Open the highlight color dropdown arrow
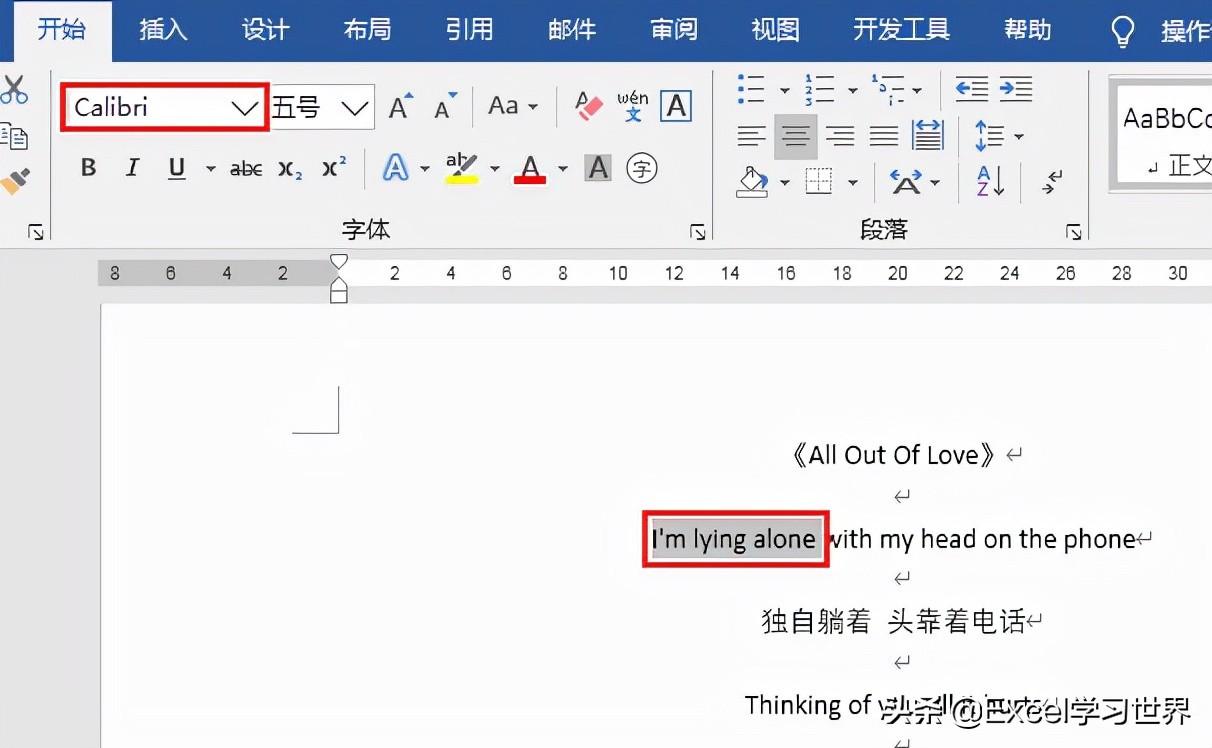 coord(494,168)
